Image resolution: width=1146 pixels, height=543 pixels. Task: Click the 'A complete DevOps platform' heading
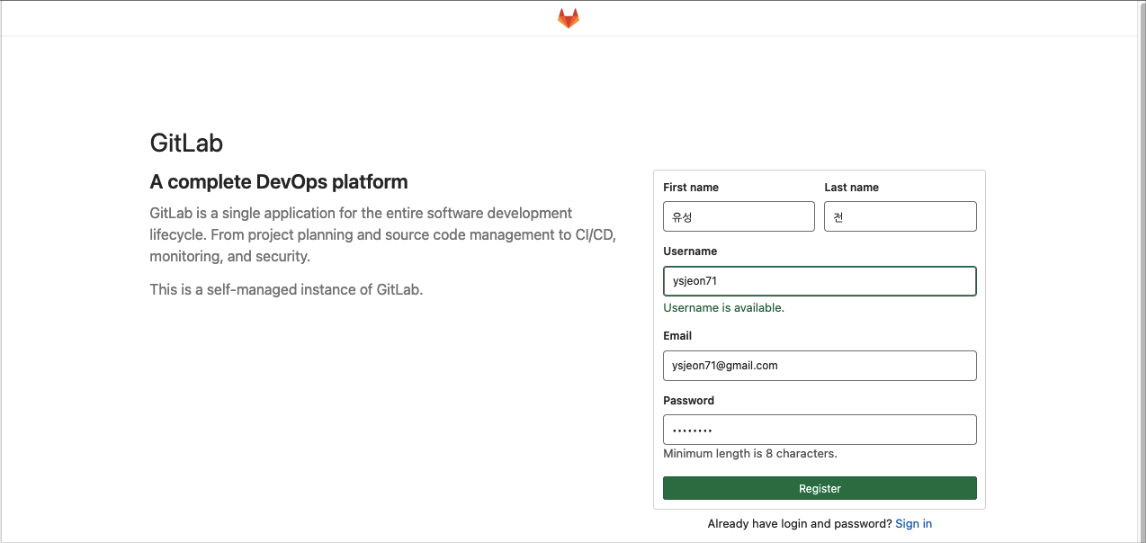click(278, 181)
